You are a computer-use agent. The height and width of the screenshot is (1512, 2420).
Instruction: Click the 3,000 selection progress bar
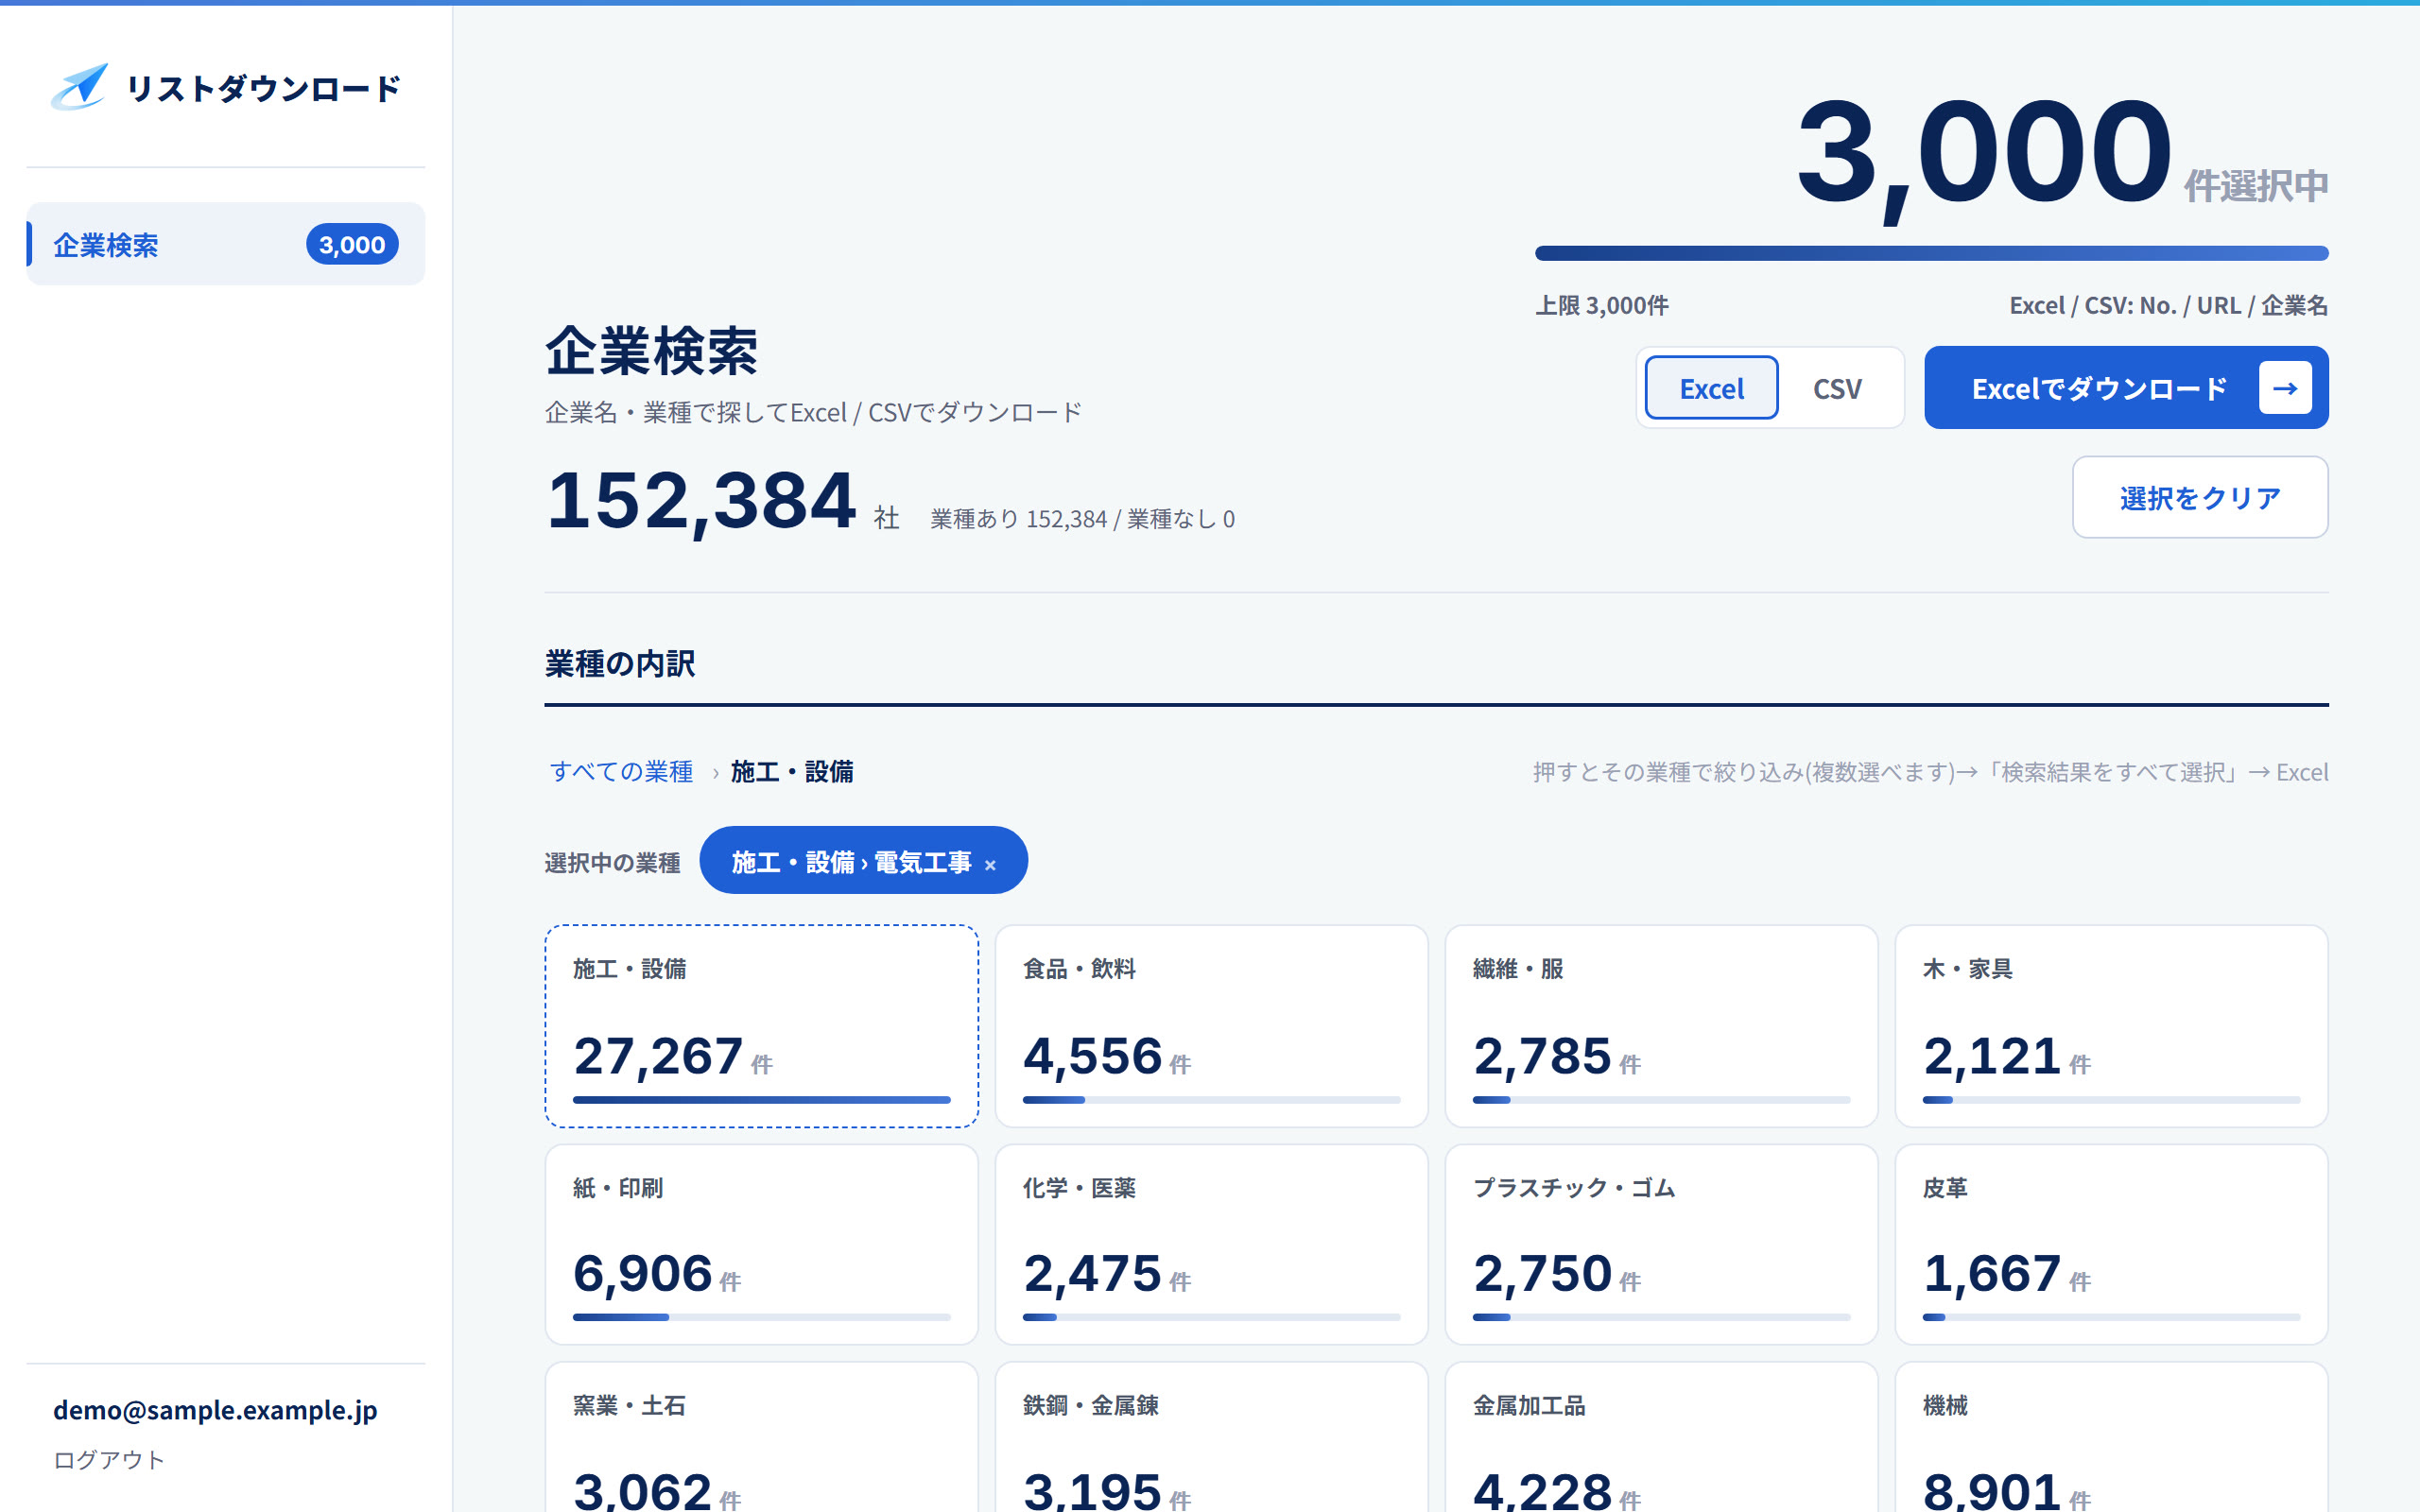(1931, 253)
